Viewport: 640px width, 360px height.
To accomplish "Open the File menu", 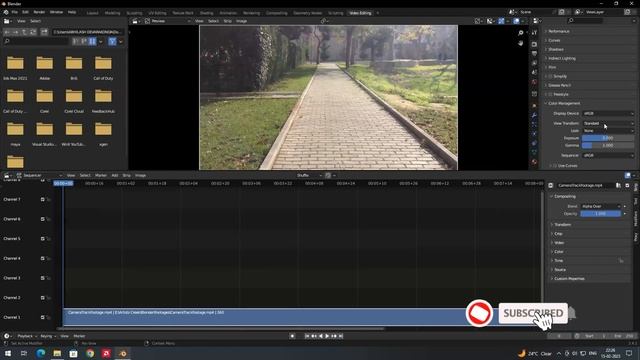I will (15, 12).
